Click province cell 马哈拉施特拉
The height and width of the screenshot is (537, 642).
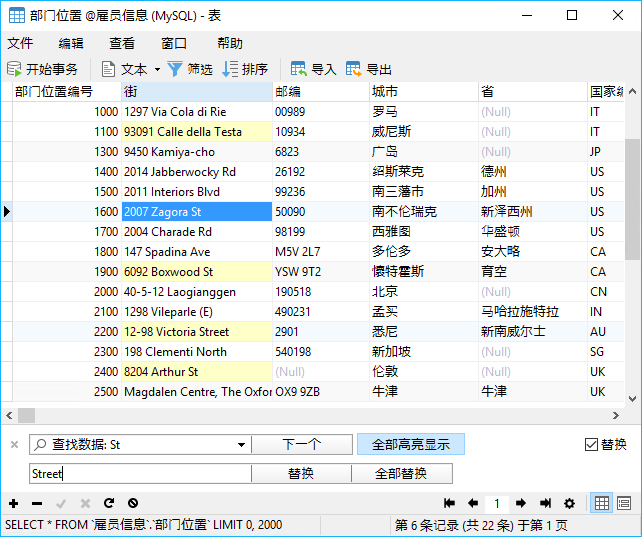533,311
